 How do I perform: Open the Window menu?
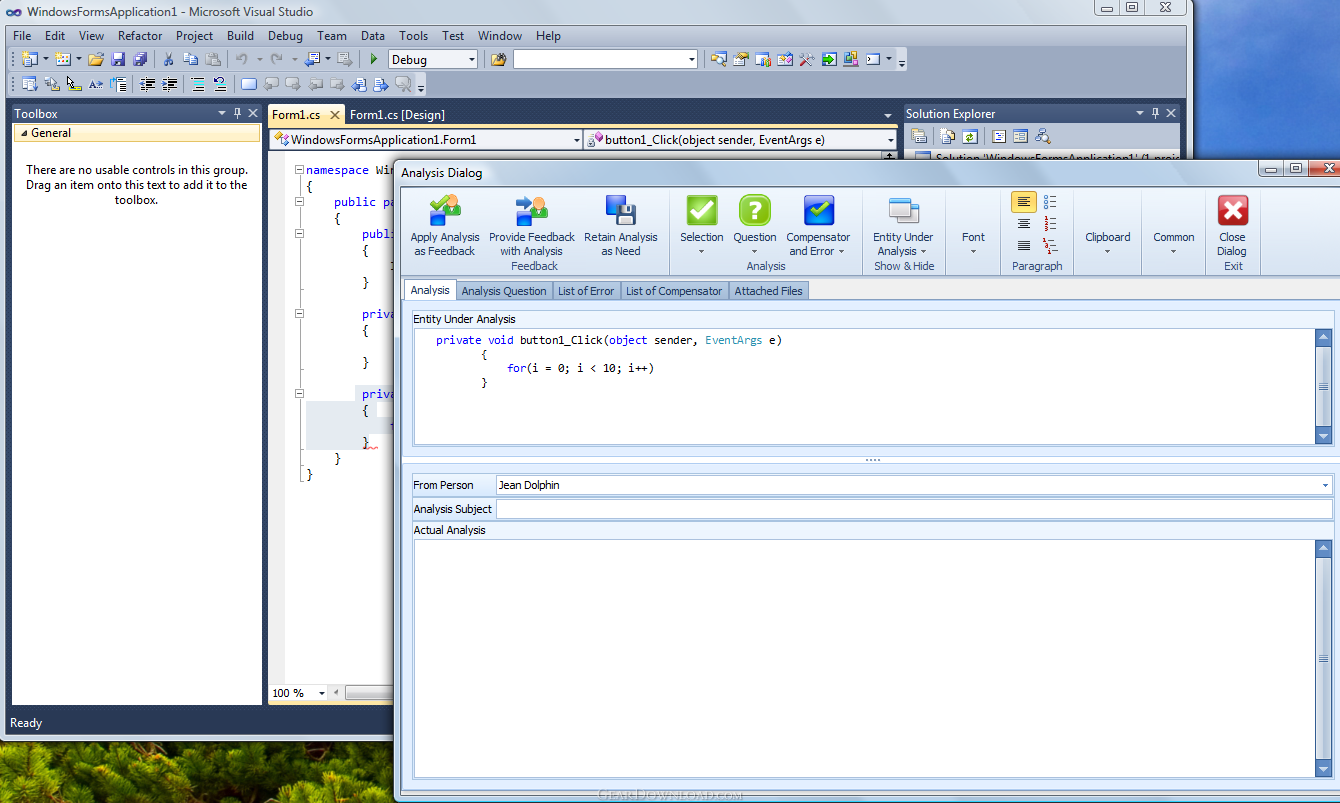tap(500, 36)
